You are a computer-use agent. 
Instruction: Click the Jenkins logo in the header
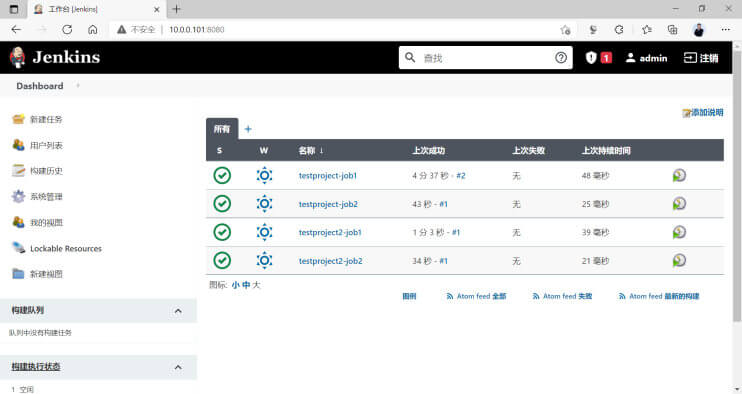click(55, 57)
